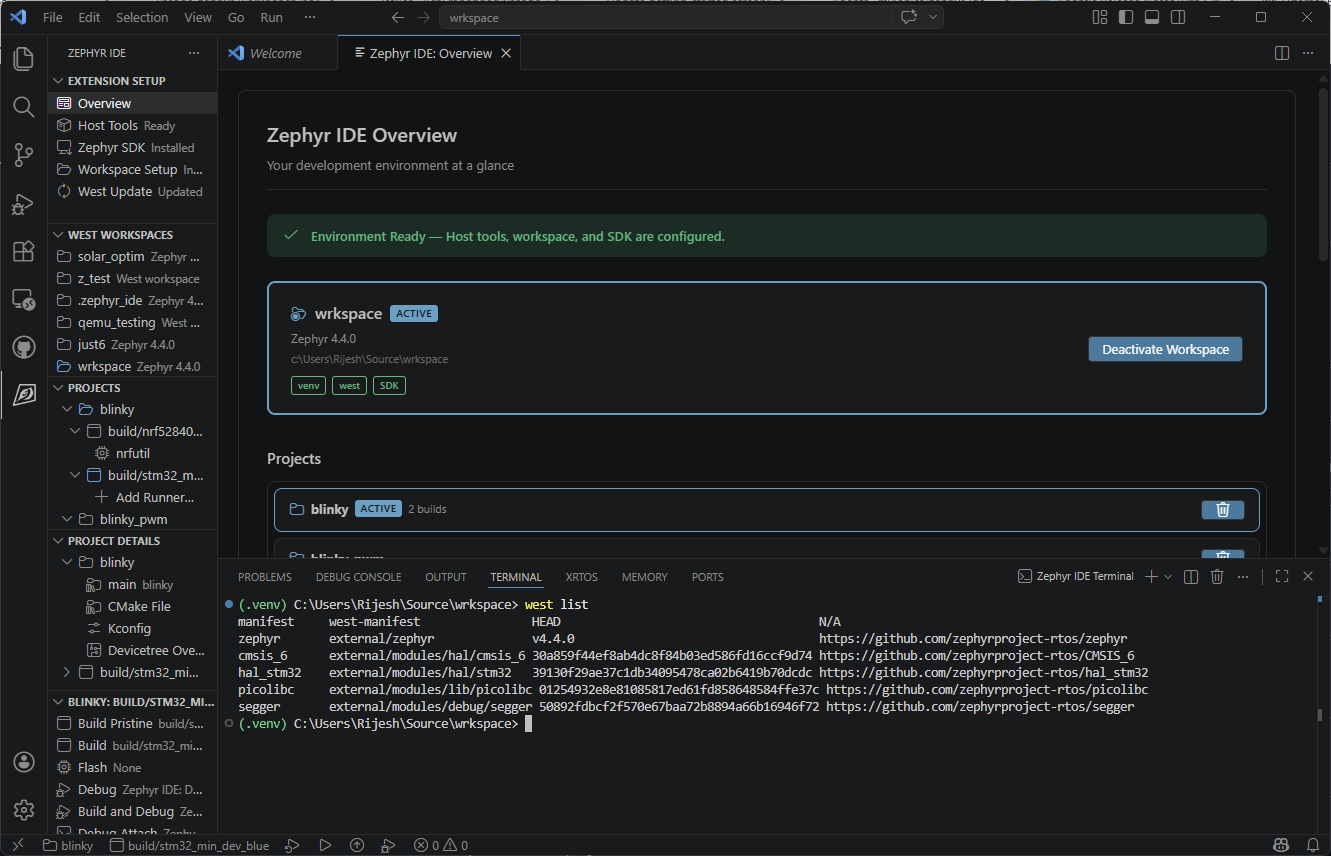Open the Accounts menu icon
1331x856 pixels.
[x=23, y=762]
